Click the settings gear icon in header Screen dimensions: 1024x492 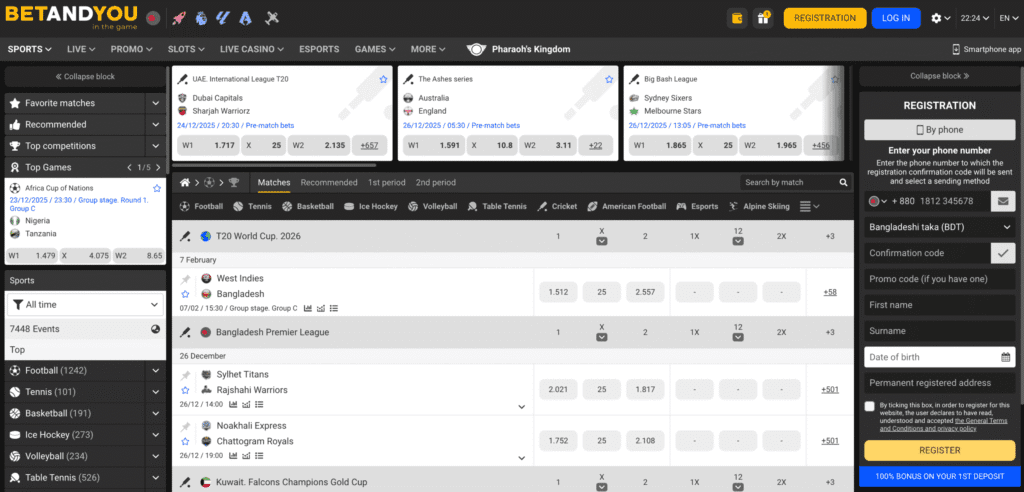(x=936, y=18)
